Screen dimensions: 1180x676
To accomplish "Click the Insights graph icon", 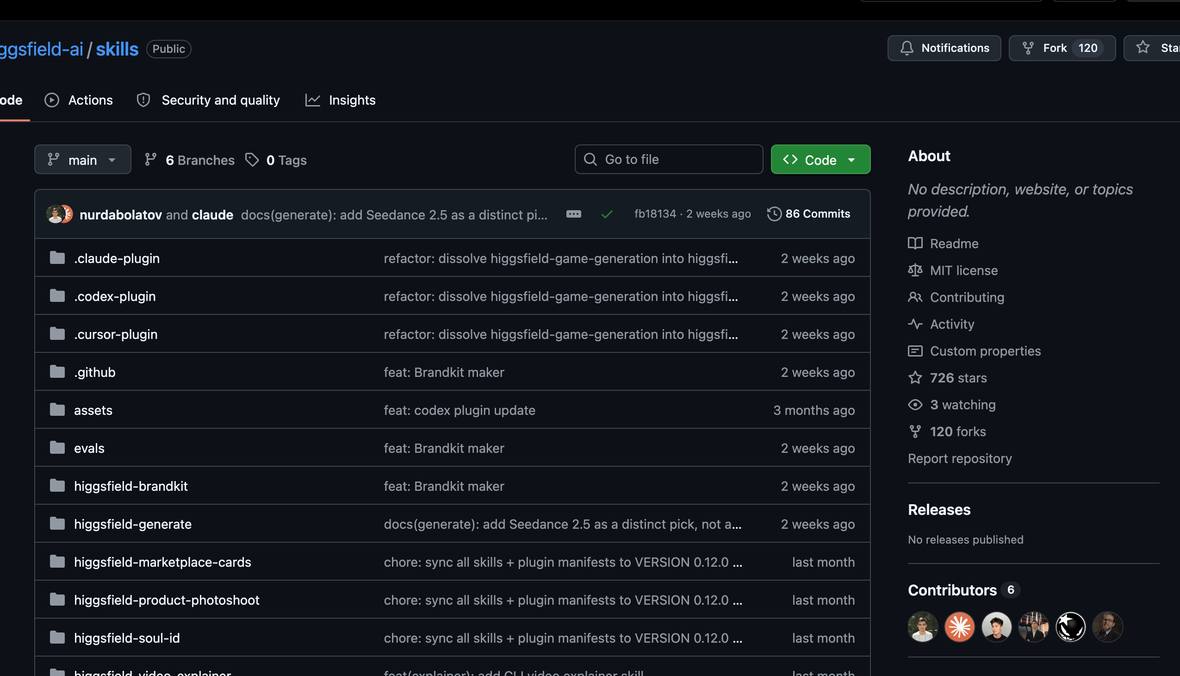I will (312, 100).
